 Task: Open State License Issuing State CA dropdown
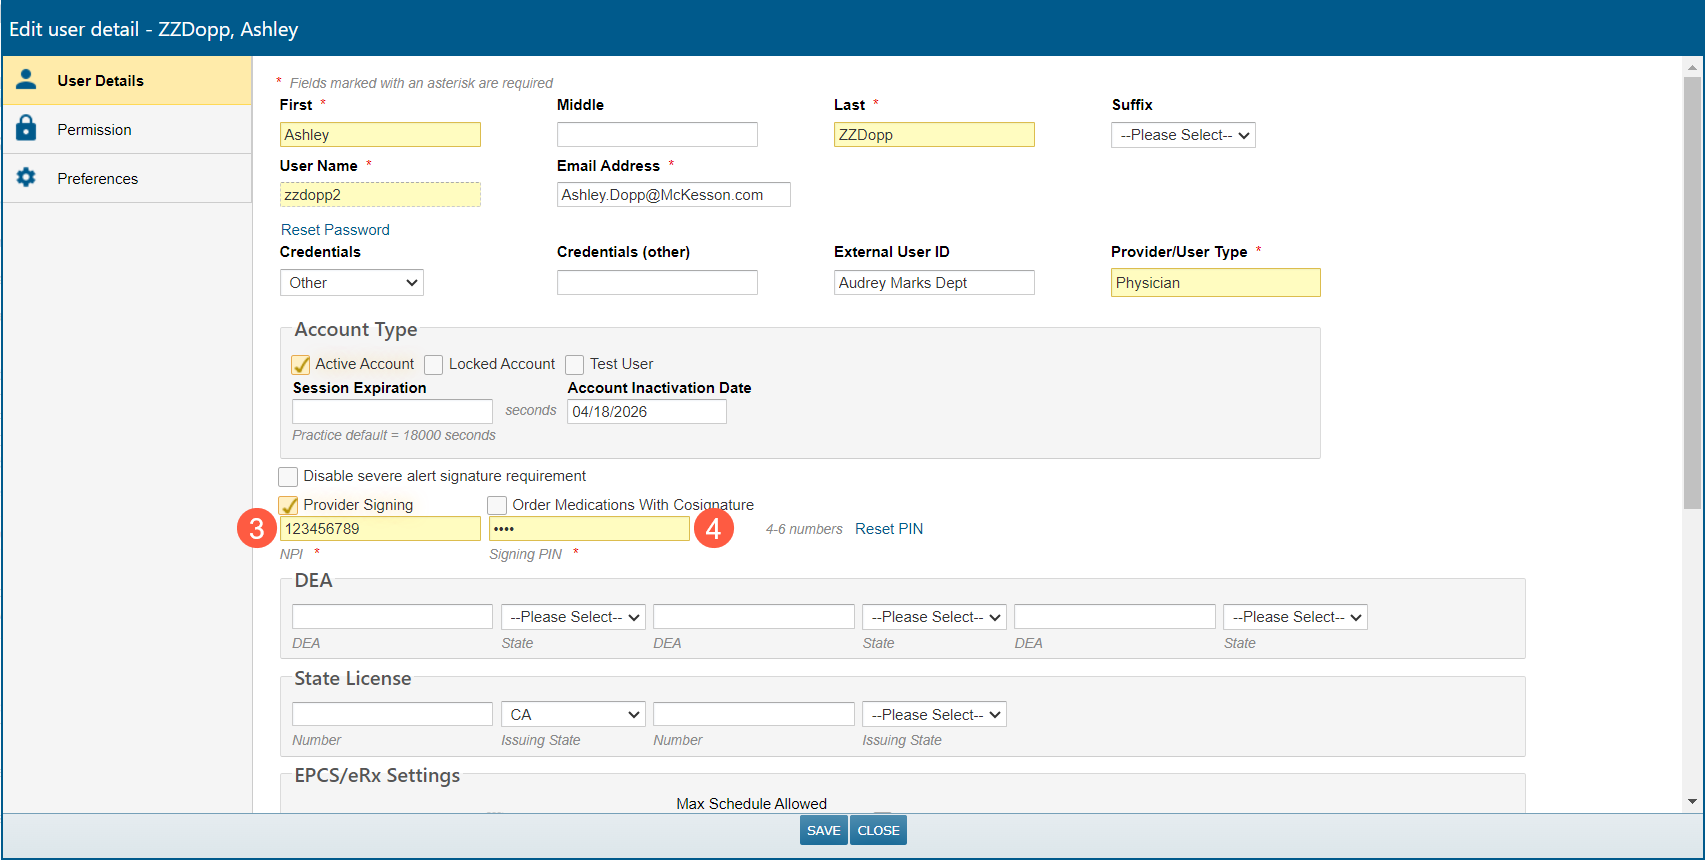click(x=573, y=715)
